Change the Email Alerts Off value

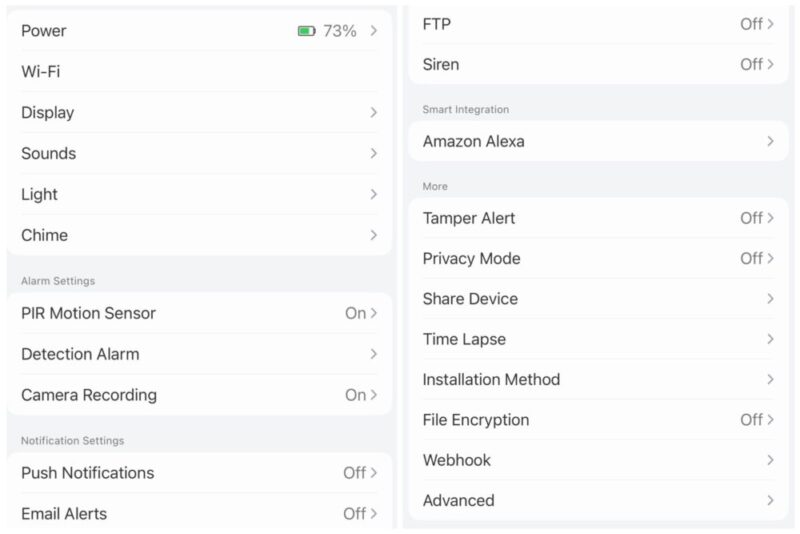(x=360, y=514)
